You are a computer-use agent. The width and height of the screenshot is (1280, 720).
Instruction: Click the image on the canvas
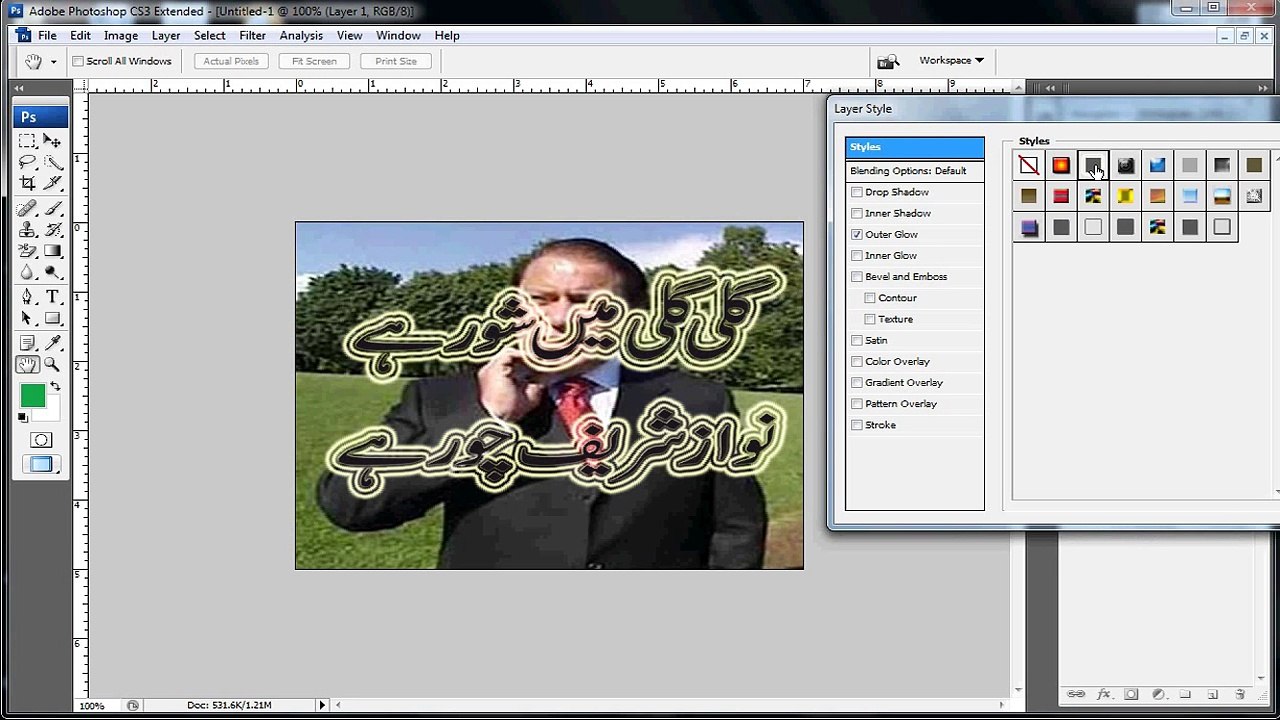(549, 396)
